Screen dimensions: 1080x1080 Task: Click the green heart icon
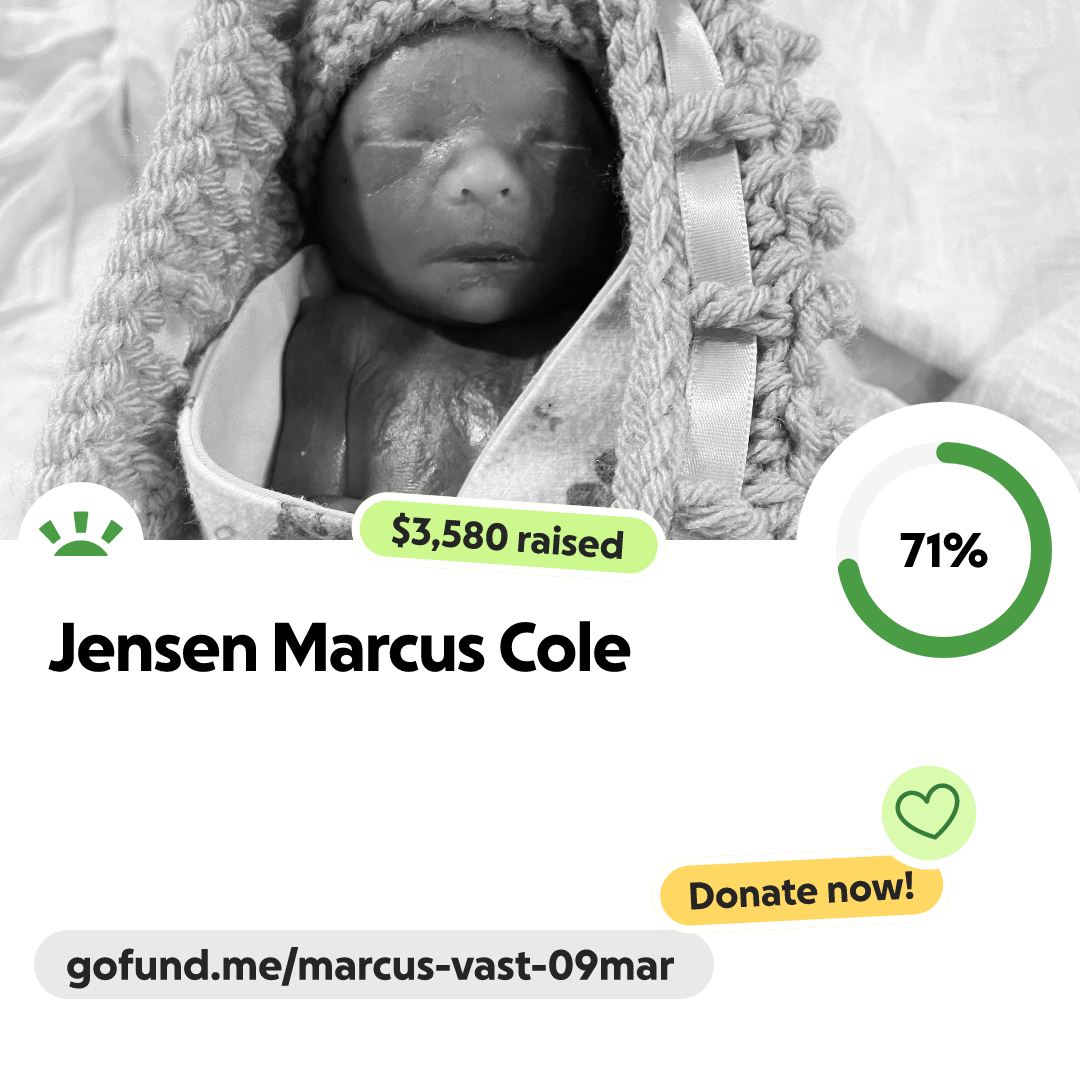coord(928,811)
